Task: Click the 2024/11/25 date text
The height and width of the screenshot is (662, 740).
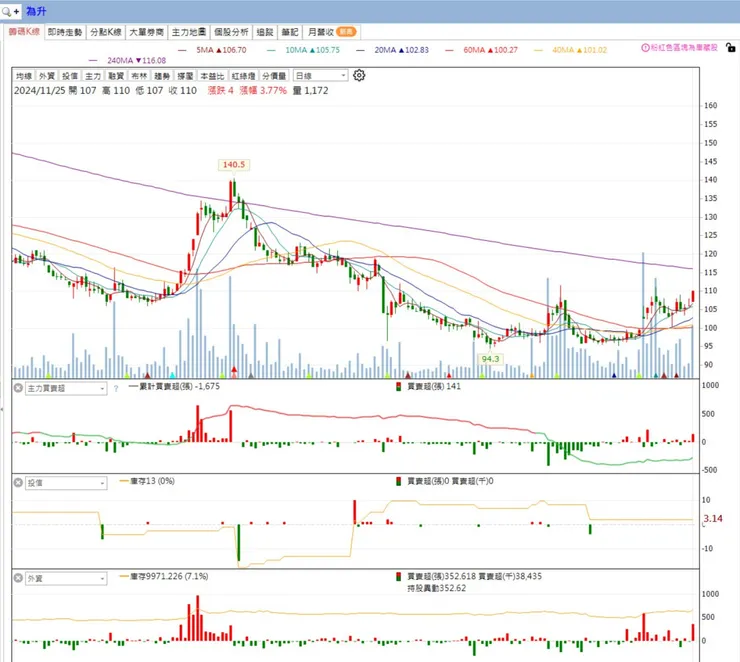Action: (x=40, y=91)
